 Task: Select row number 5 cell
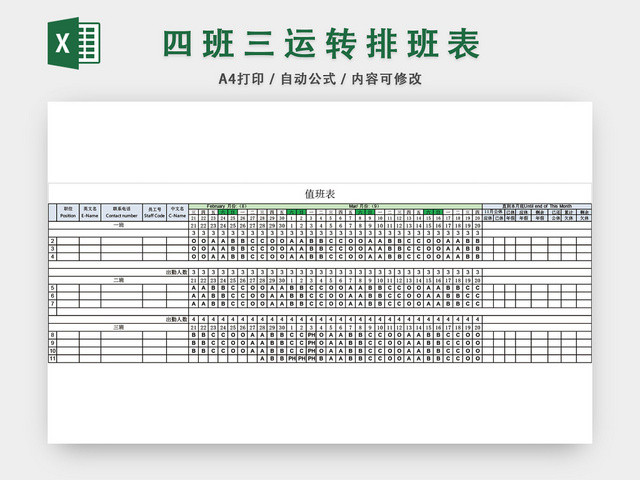pos(52,288)
